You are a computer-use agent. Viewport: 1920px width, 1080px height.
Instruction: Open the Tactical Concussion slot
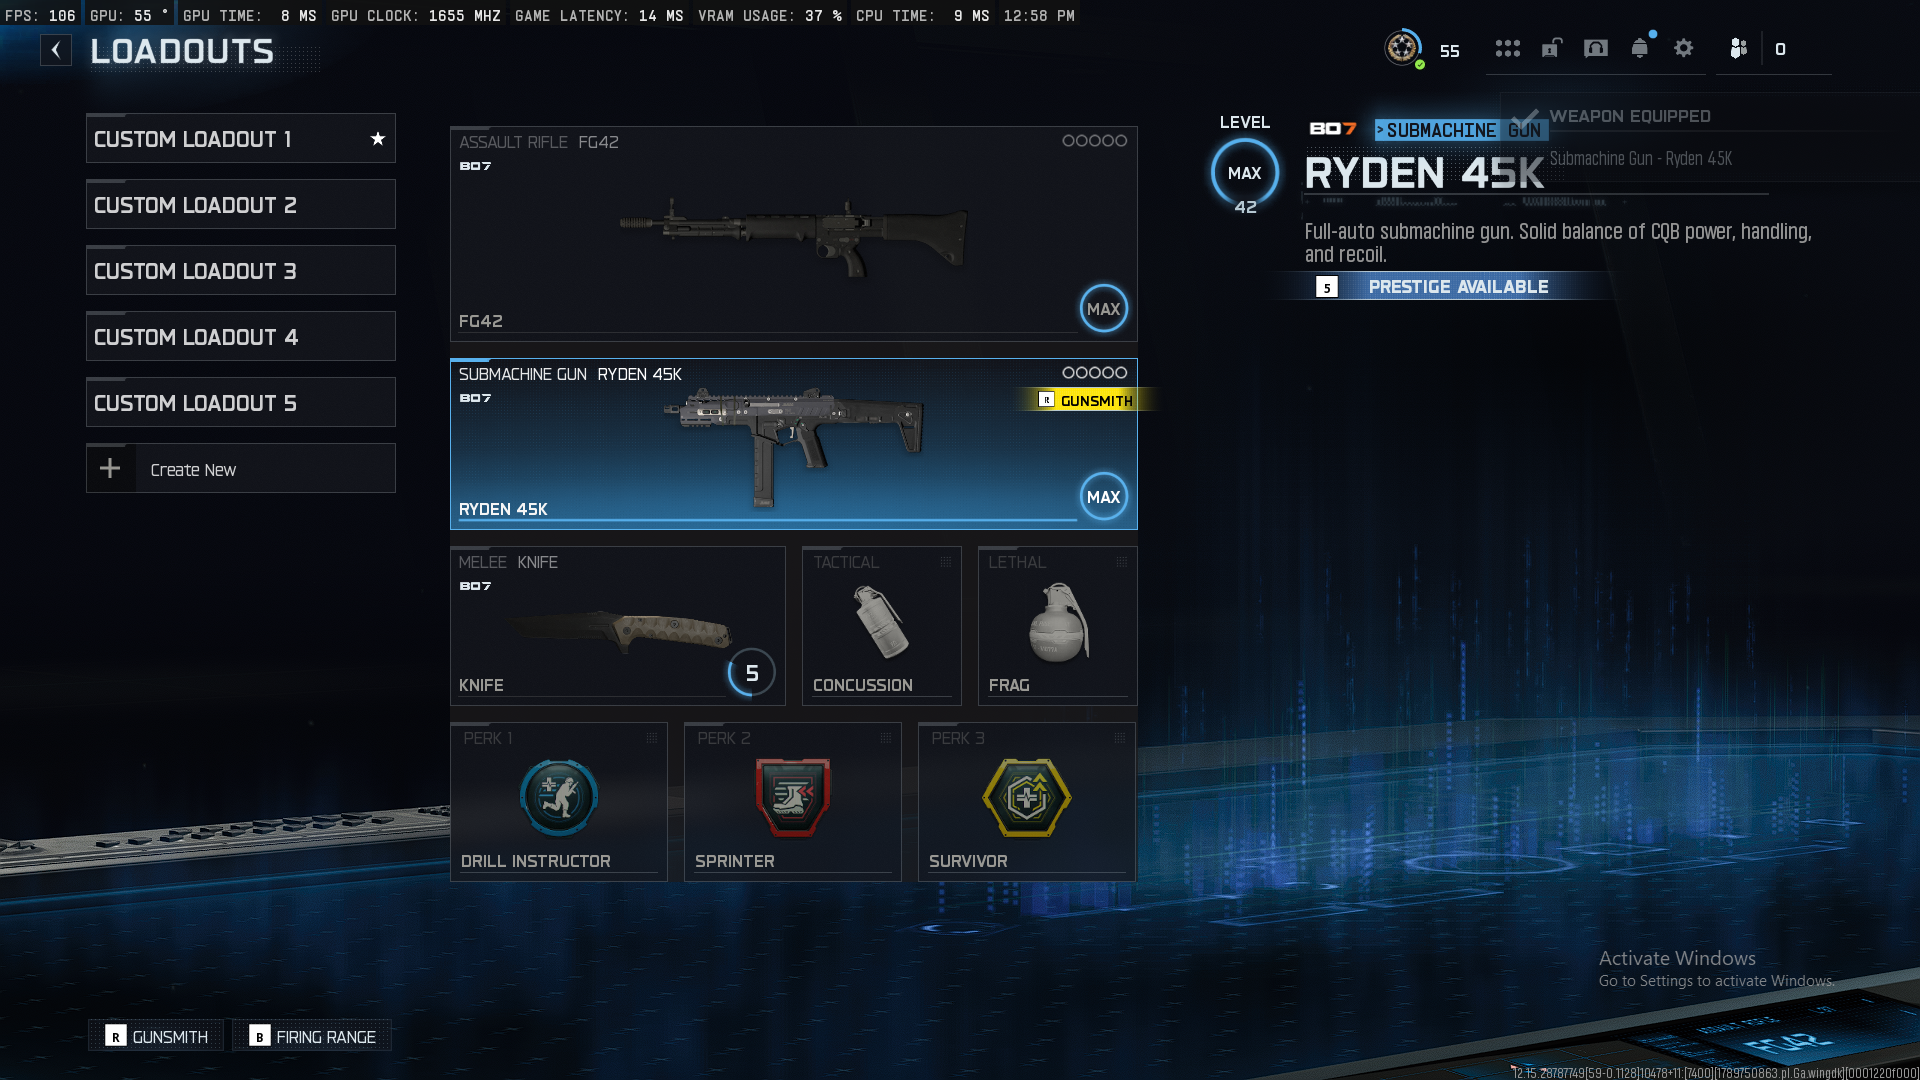882,626
